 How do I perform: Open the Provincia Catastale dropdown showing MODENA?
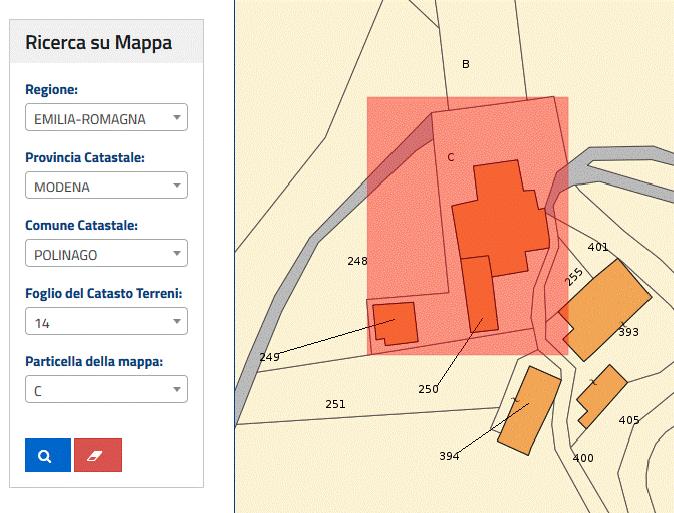(106, 185)
